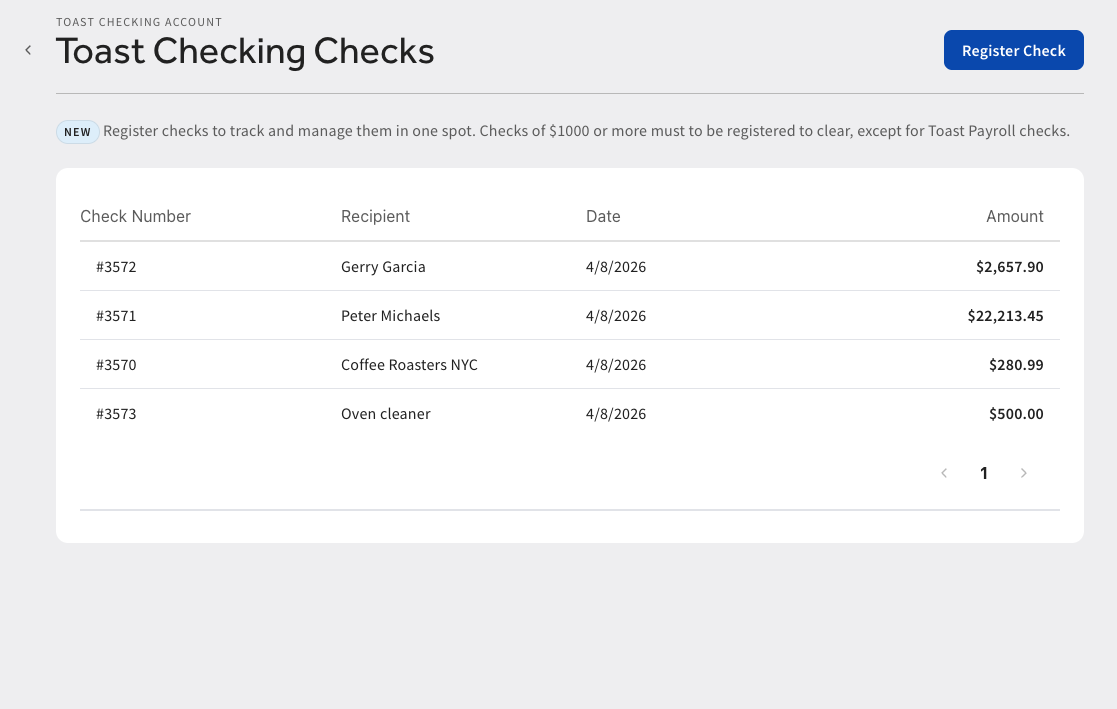
Task: Click the Register Check button
Action: tap(1014, 50)
